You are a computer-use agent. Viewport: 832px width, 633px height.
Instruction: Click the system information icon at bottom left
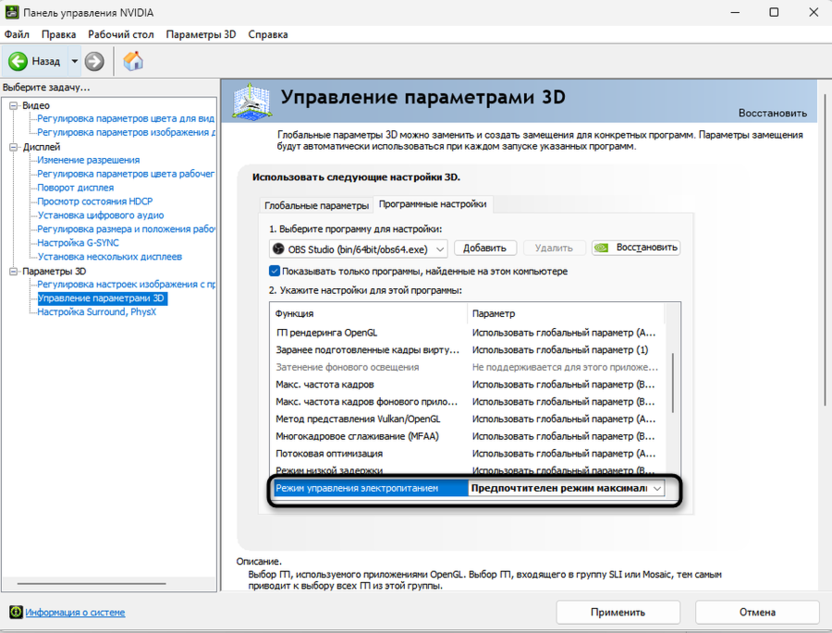16,612
